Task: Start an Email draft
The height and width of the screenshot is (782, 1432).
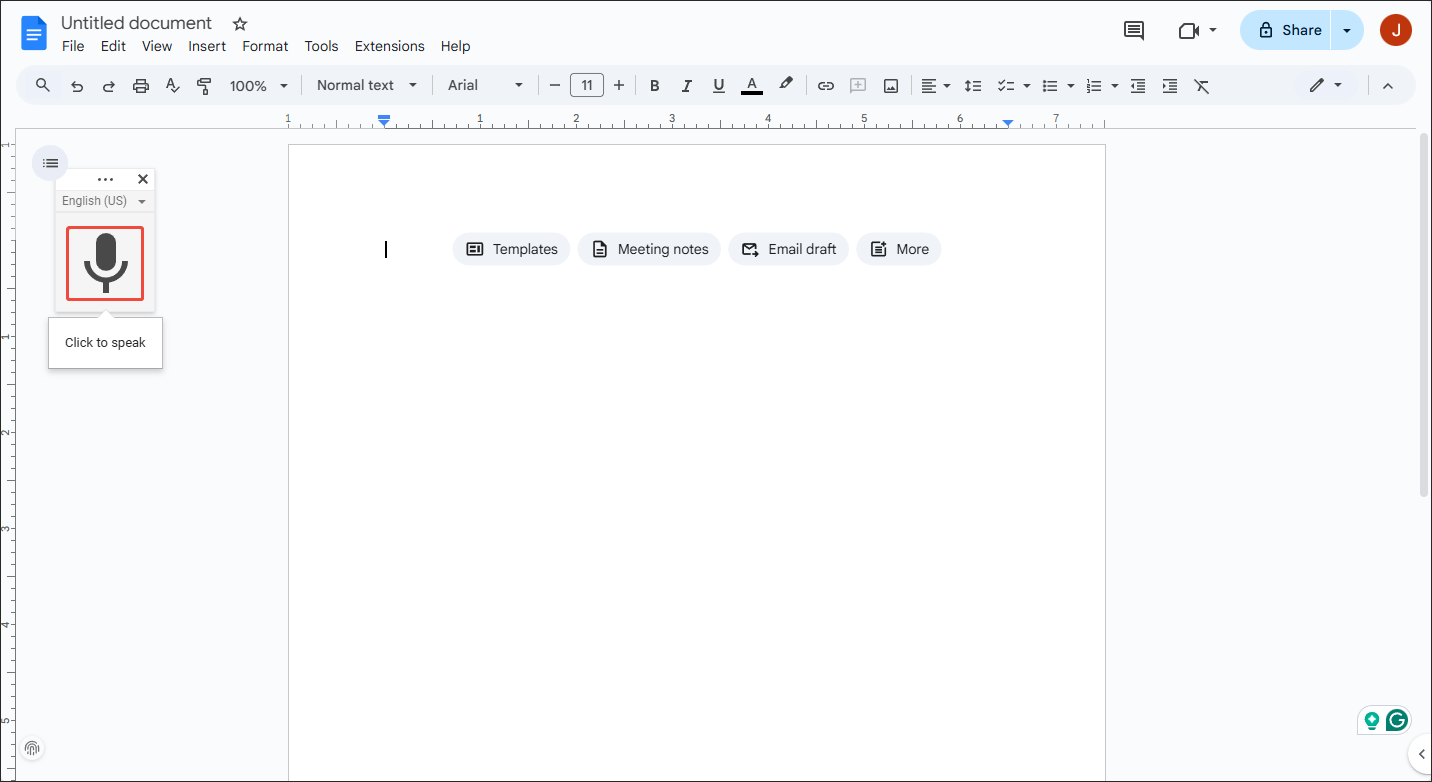Action: pos(788,248)
